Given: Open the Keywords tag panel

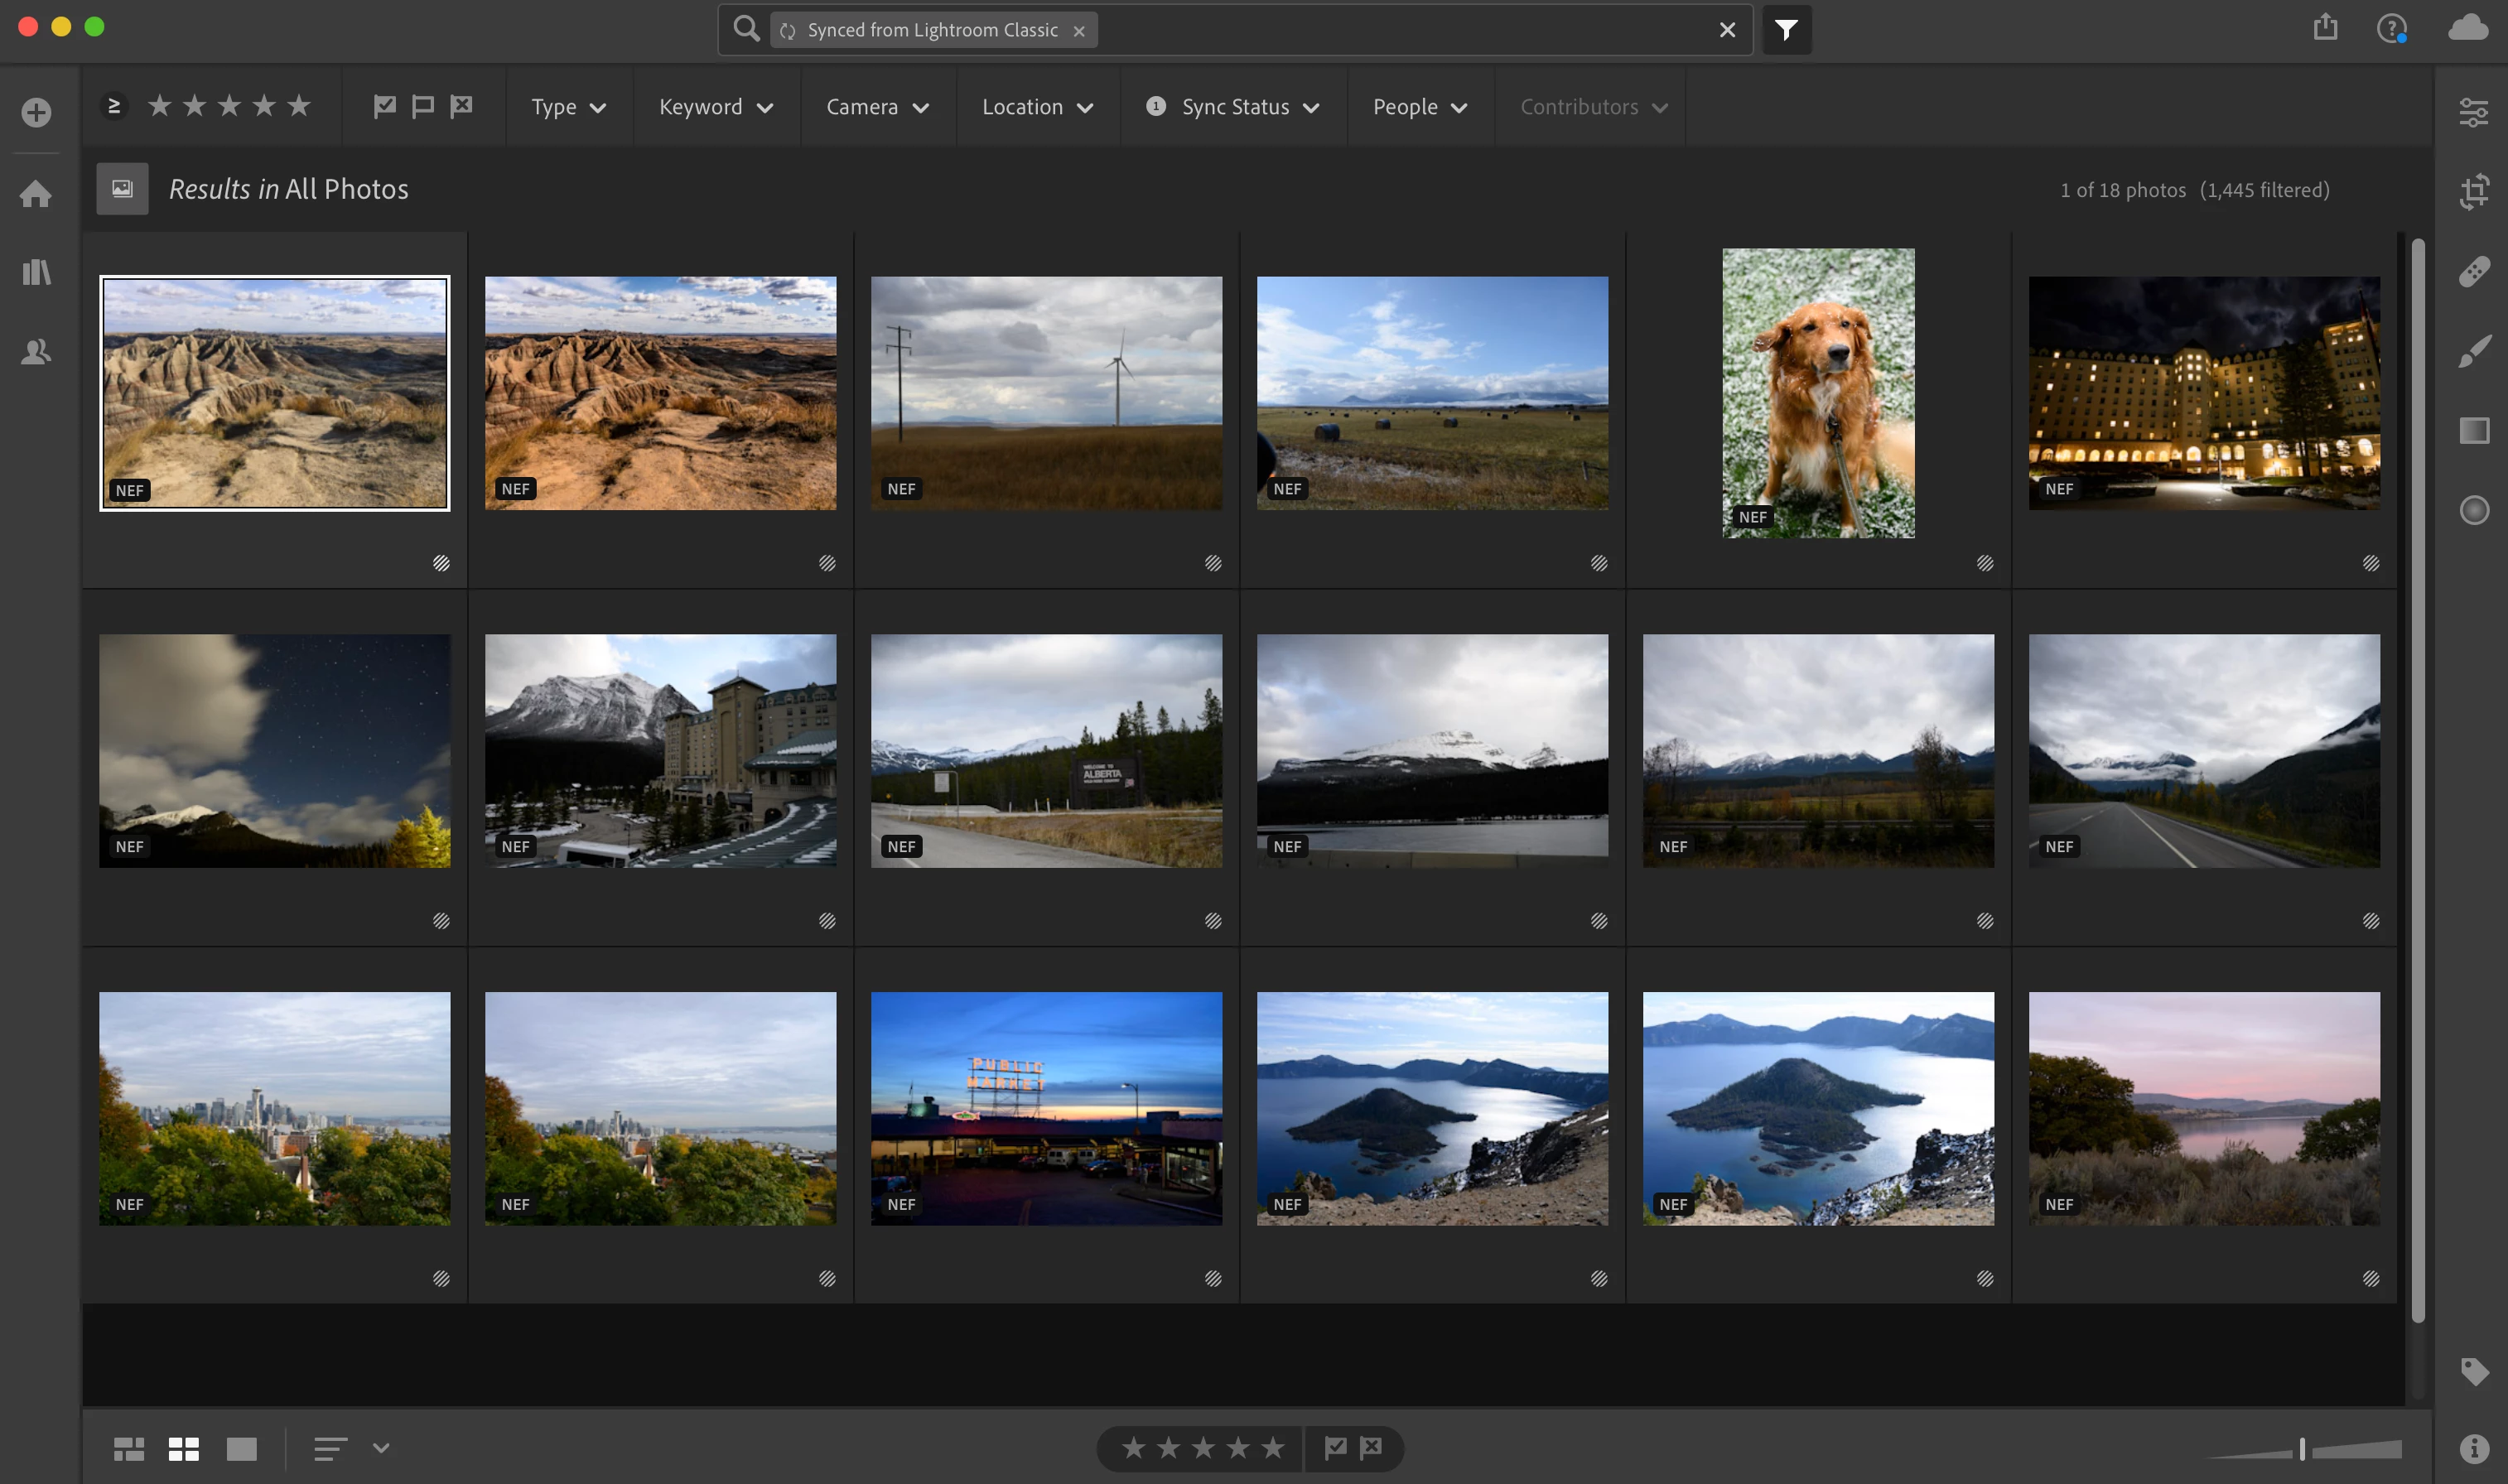Looking at the screenshot, I should 2473,1371.
